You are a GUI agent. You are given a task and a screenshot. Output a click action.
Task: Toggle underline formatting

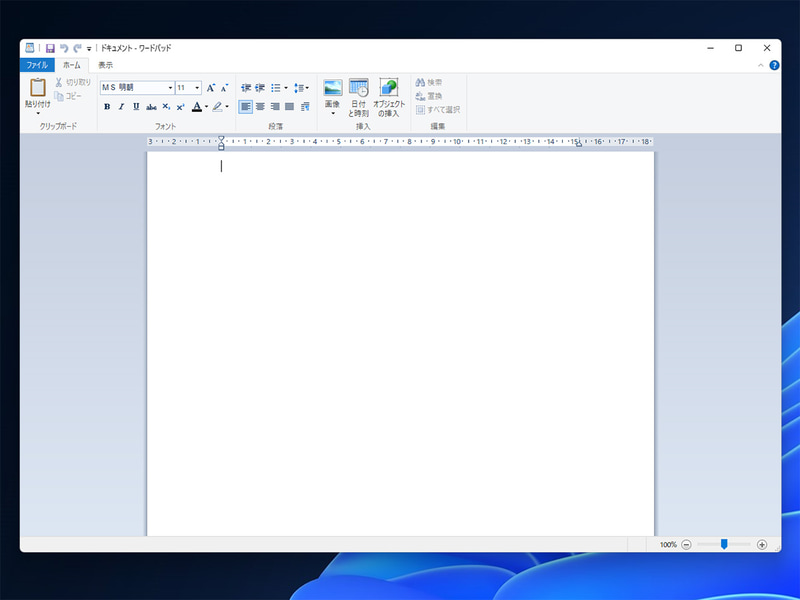[x=136, y=107]
